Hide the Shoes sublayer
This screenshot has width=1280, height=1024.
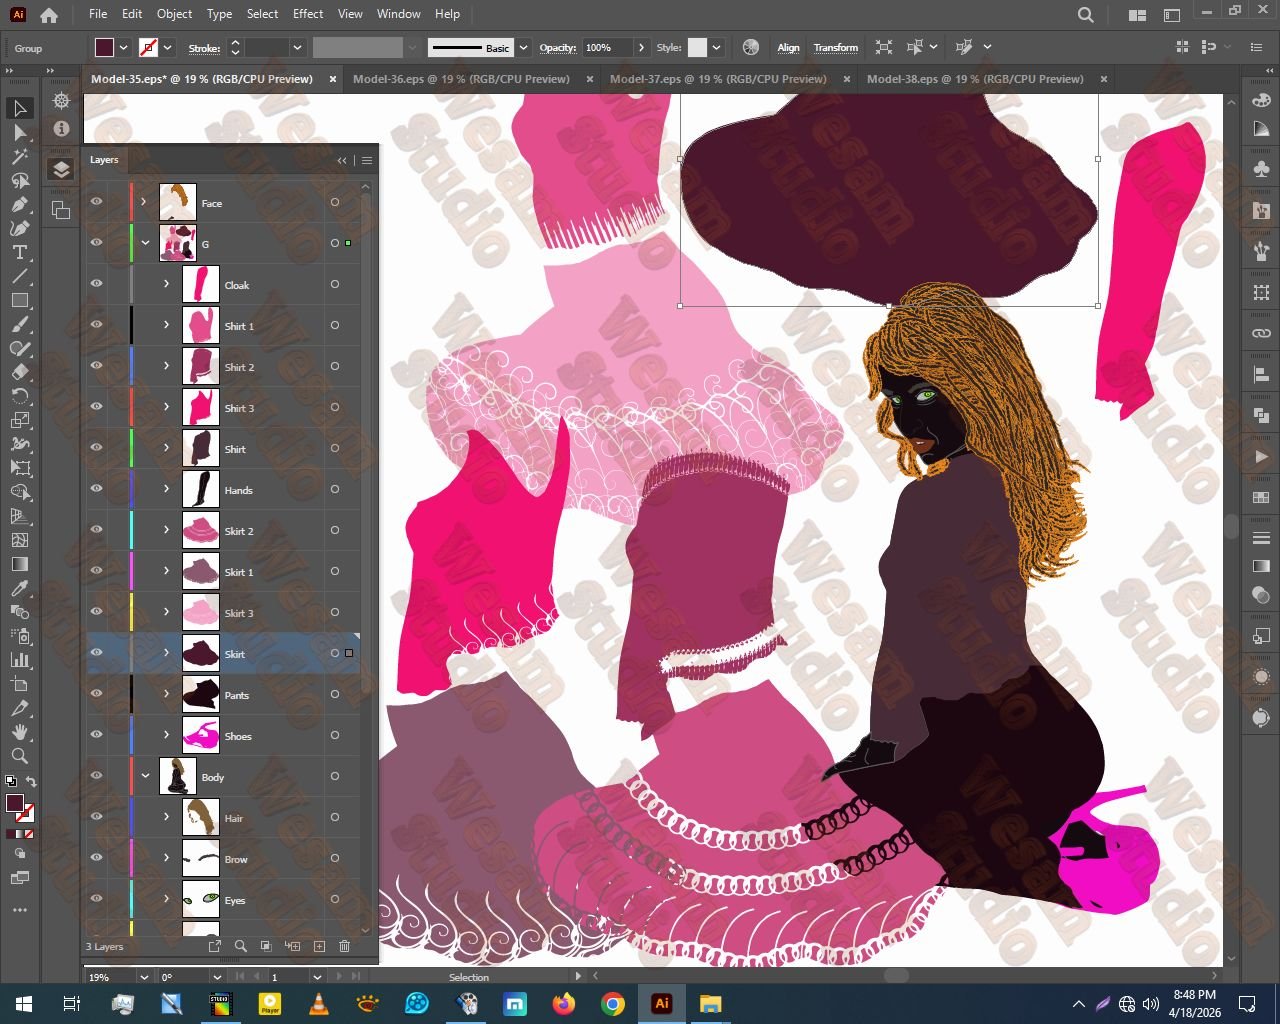(x=97, y=735)
